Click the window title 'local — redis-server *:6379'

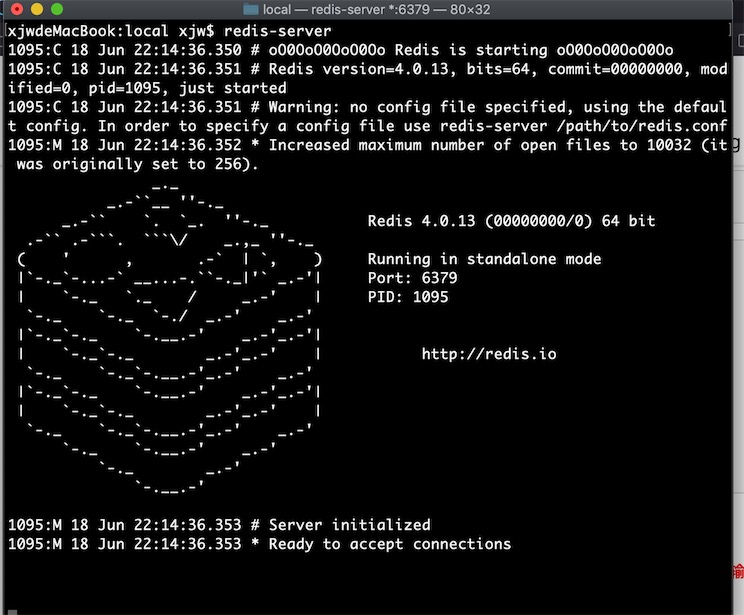point(346,9)
